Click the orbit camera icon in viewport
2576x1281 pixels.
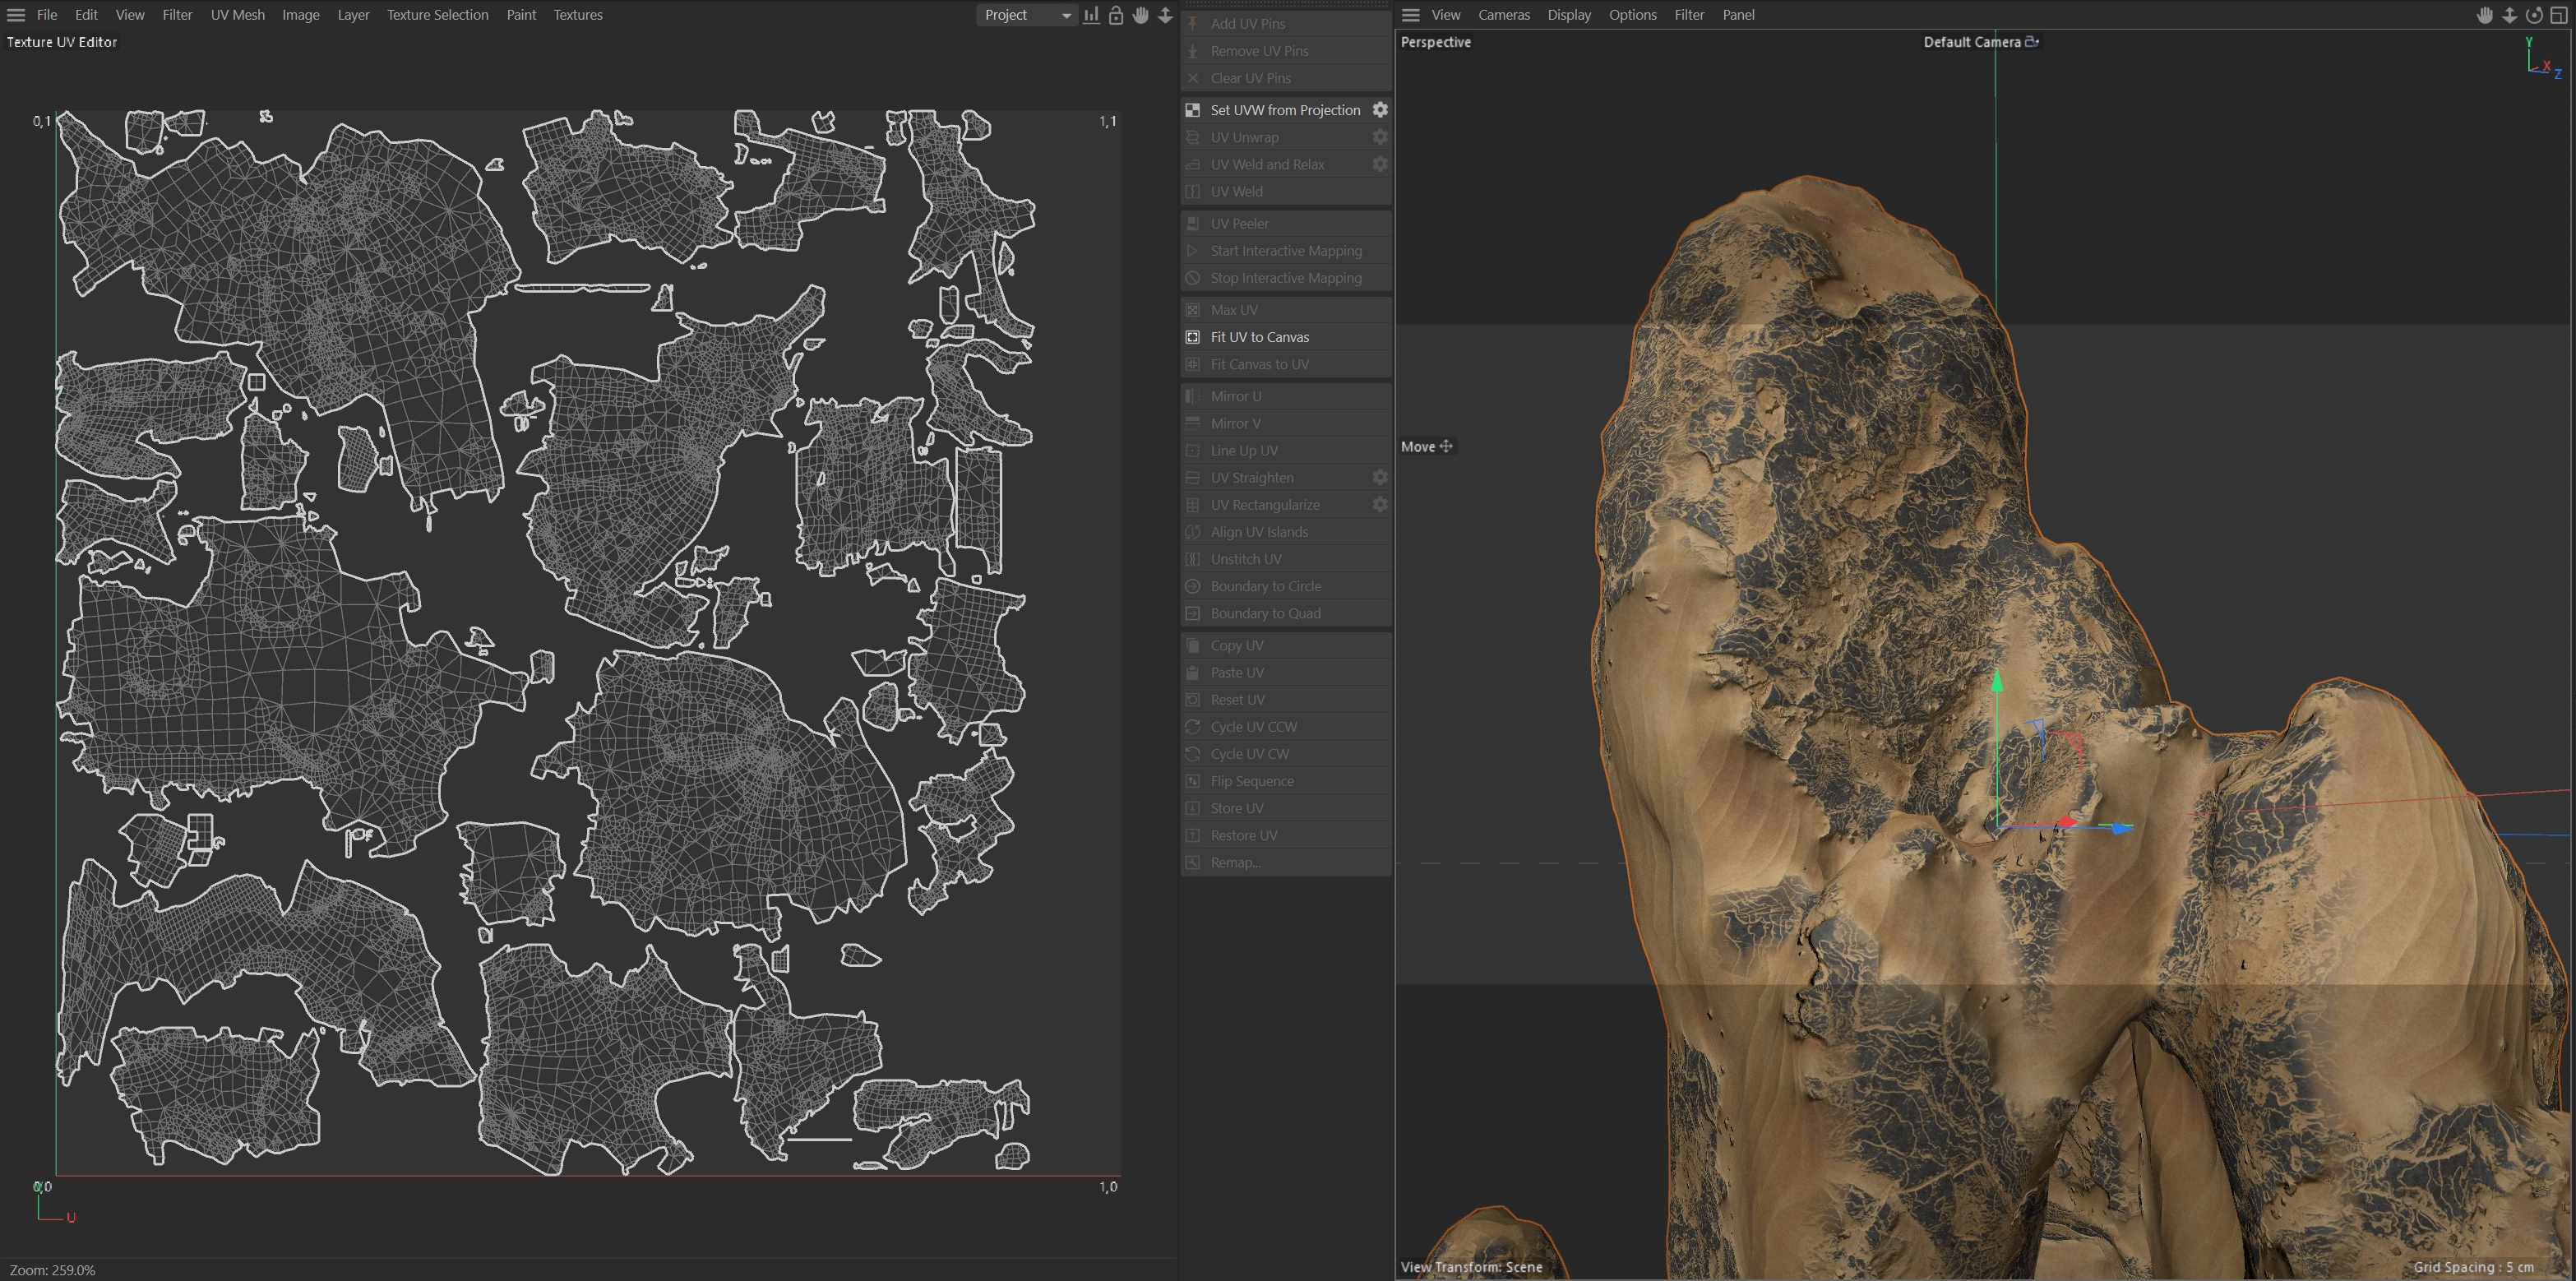coord(2534,15)
